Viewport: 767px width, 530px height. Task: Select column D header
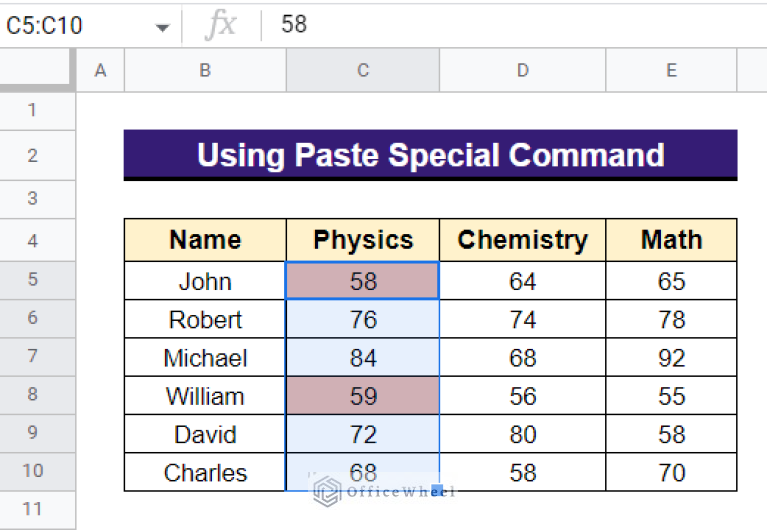click(522, 70)
